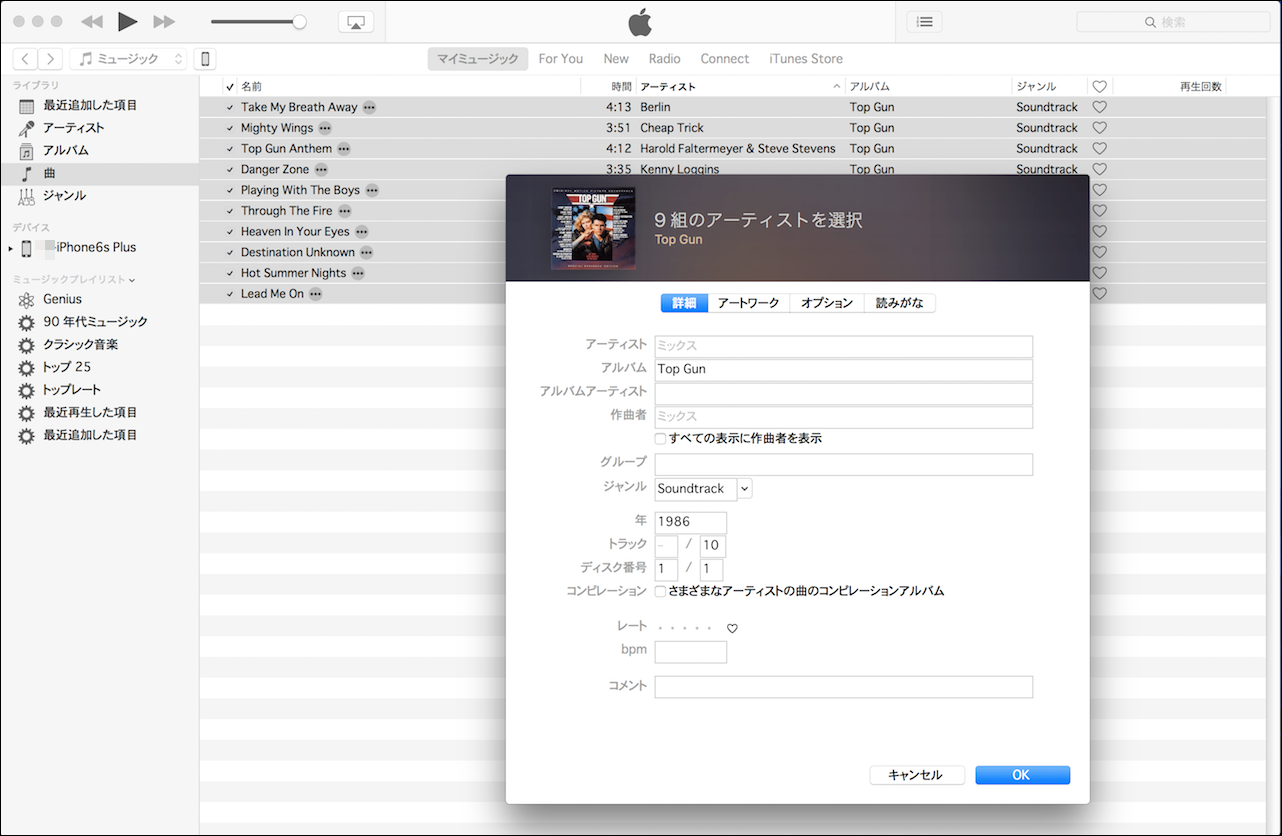Open more options for Through The Fire

click(344, 211)
